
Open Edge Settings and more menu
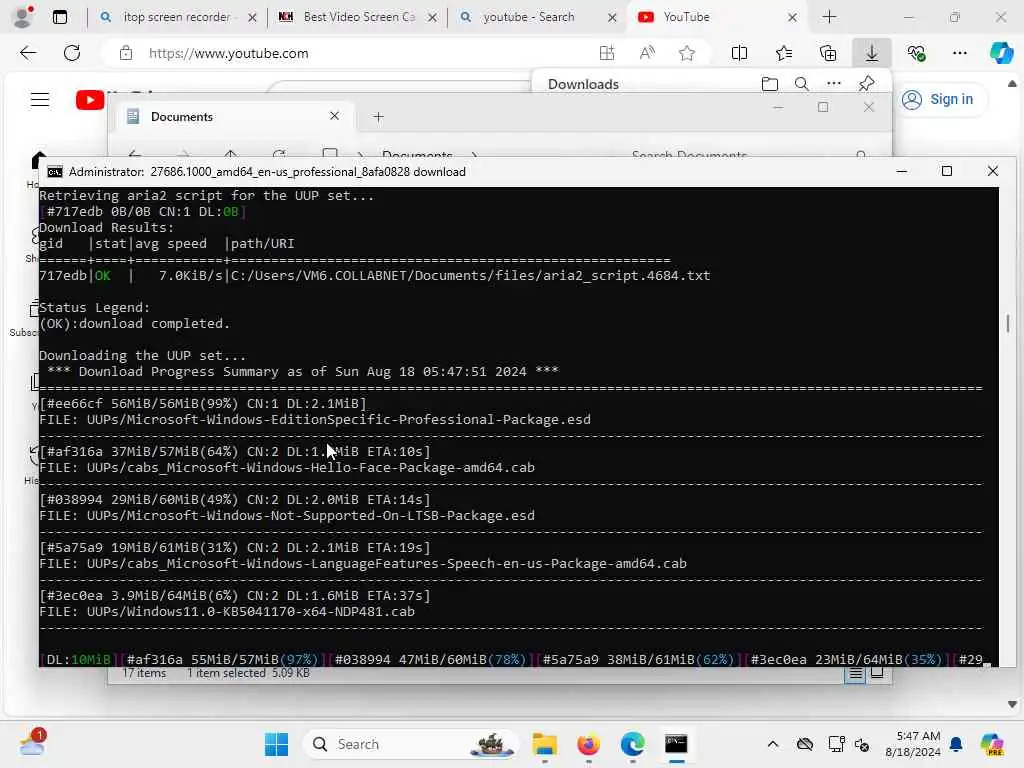[959, 53]
